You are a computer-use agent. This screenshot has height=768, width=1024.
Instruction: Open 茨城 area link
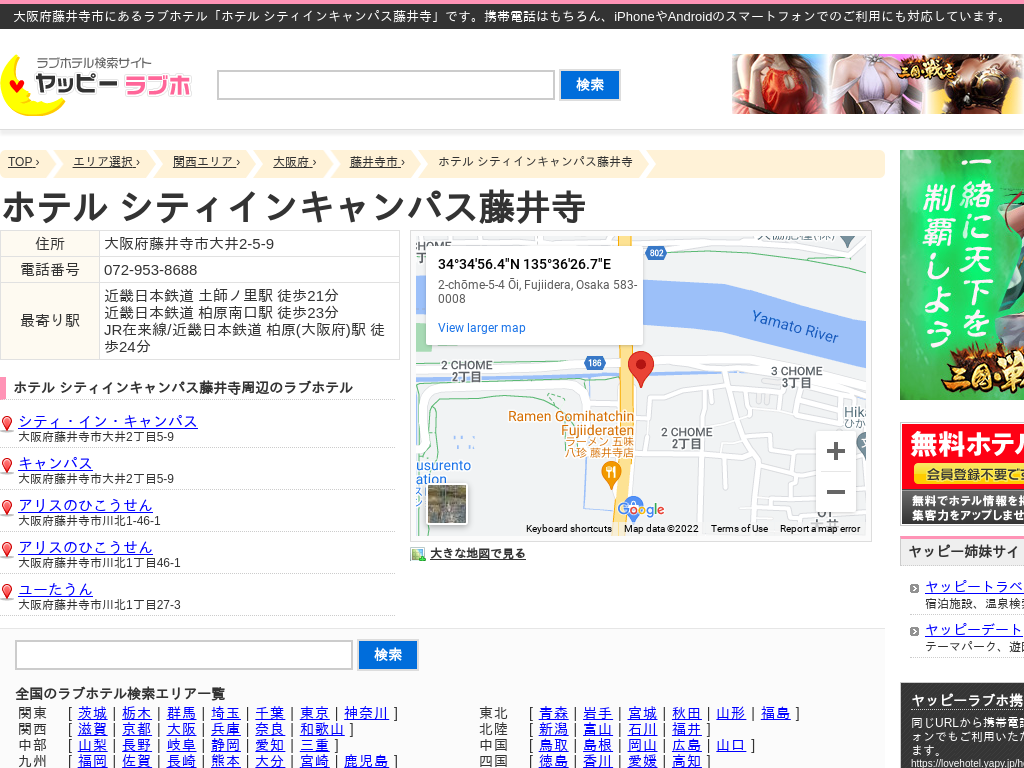pos(92,713)
